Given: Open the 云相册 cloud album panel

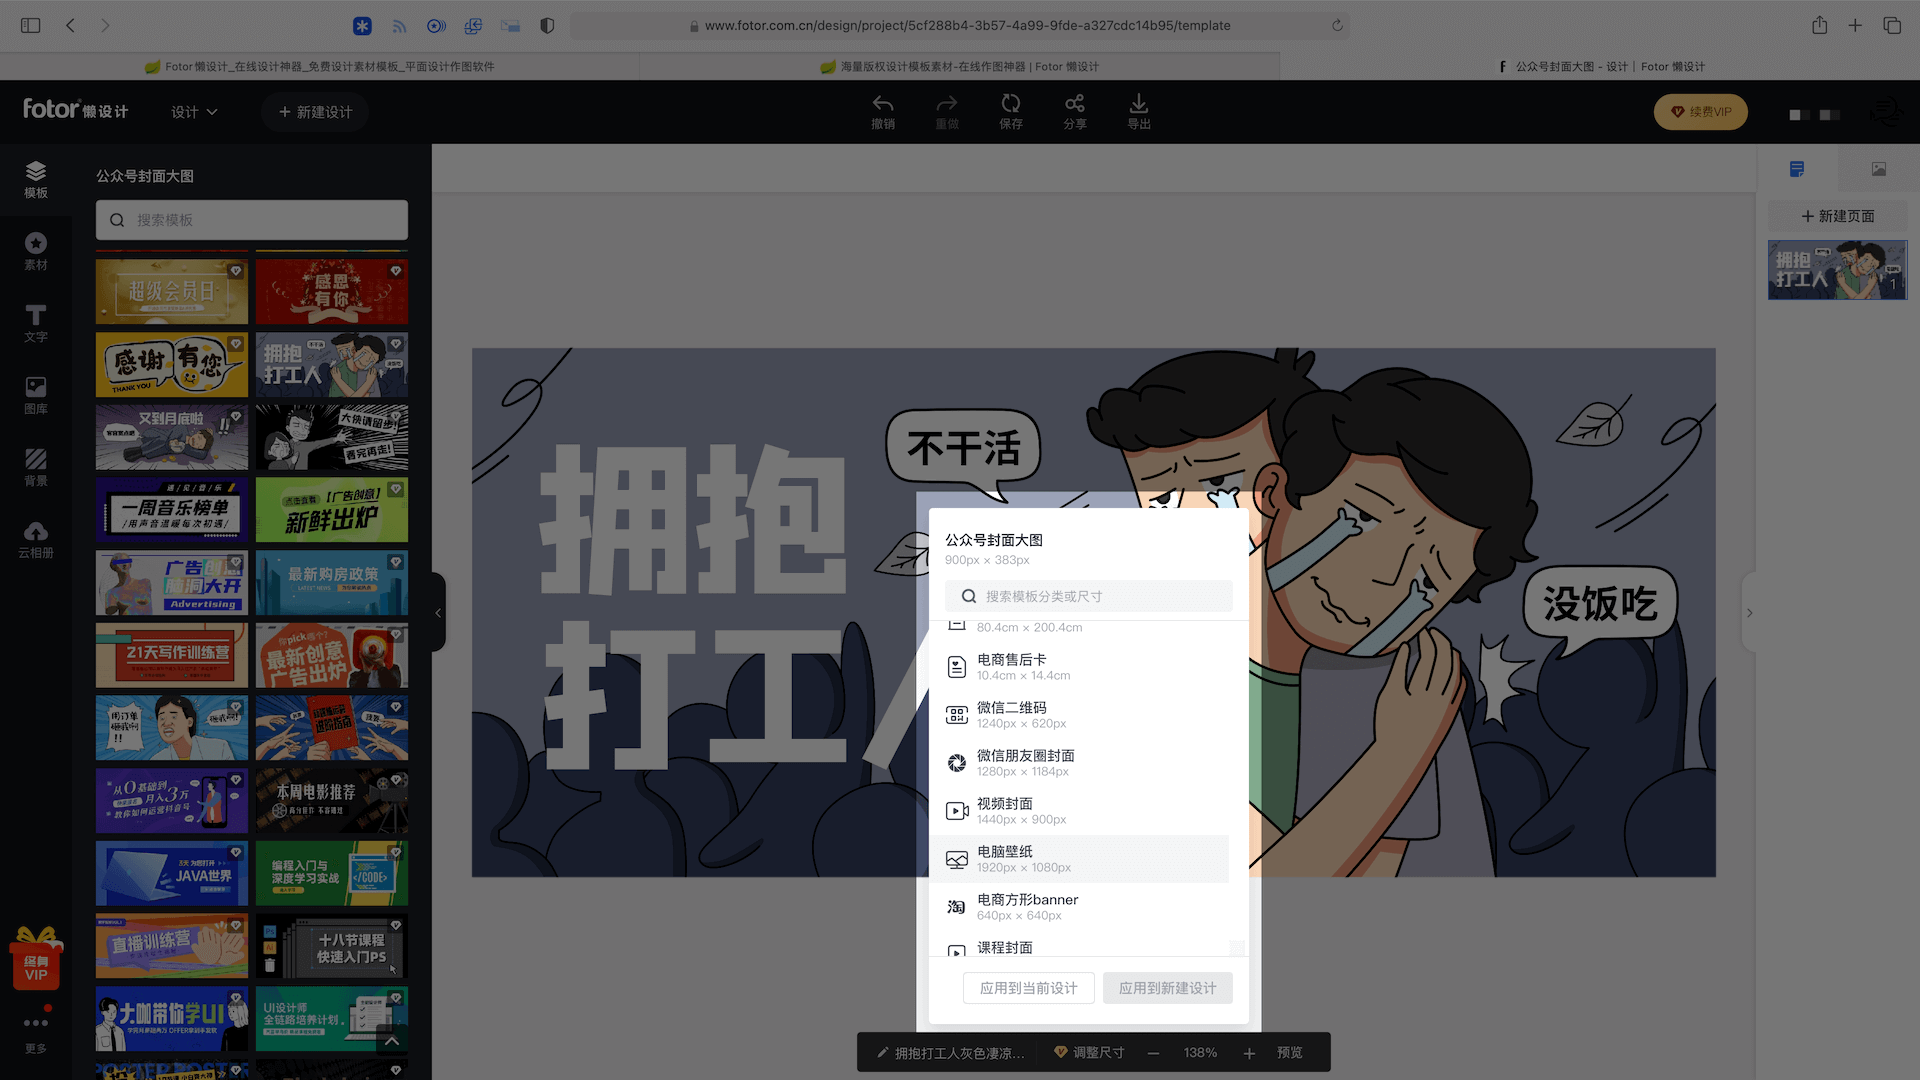Looking at the screenshot, I should [36, 539].
